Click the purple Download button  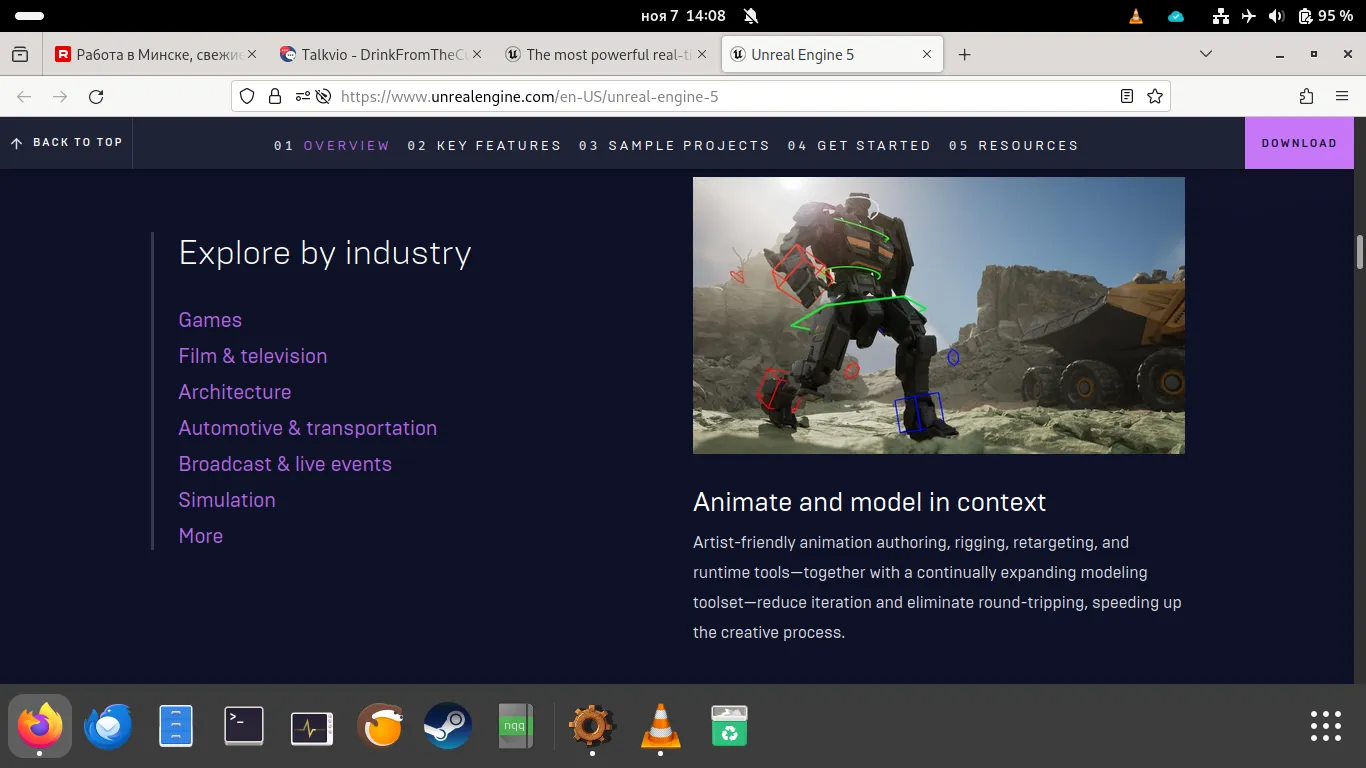coord(1299,143)
